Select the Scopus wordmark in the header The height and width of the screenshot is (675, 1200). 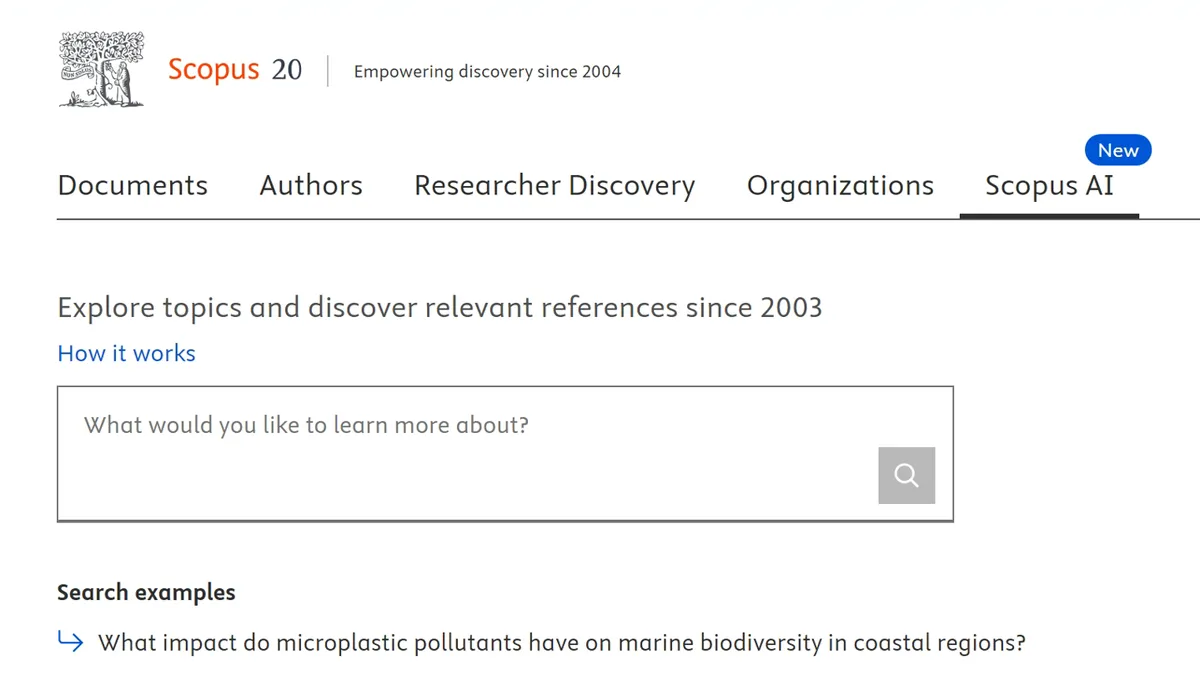coord(213,69)
